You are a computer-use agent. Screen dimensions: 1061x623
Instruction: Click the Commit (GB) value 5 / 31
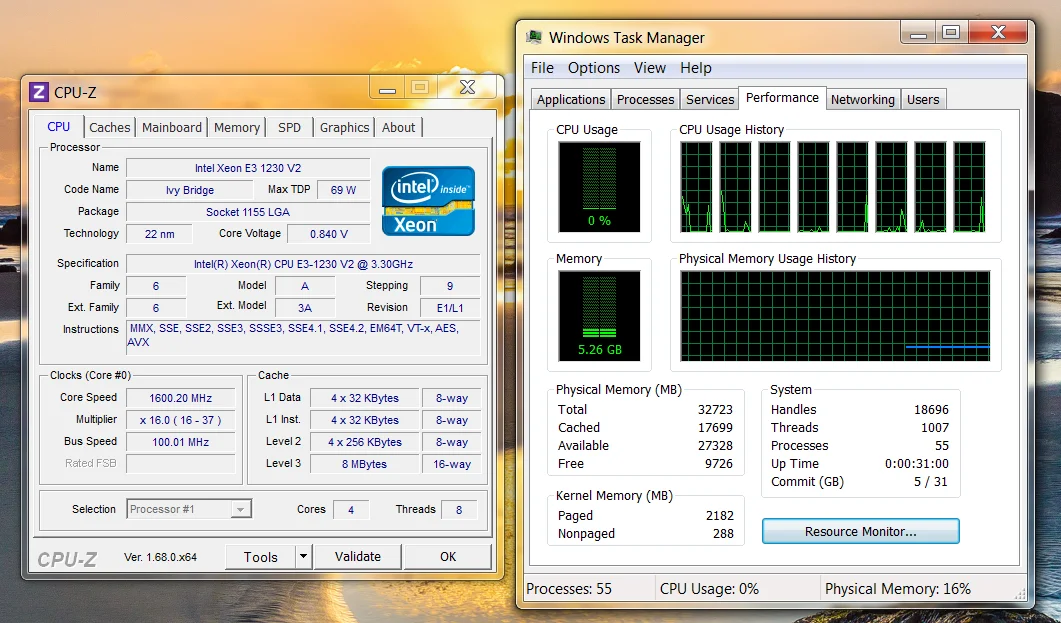[x=931, y=482]
